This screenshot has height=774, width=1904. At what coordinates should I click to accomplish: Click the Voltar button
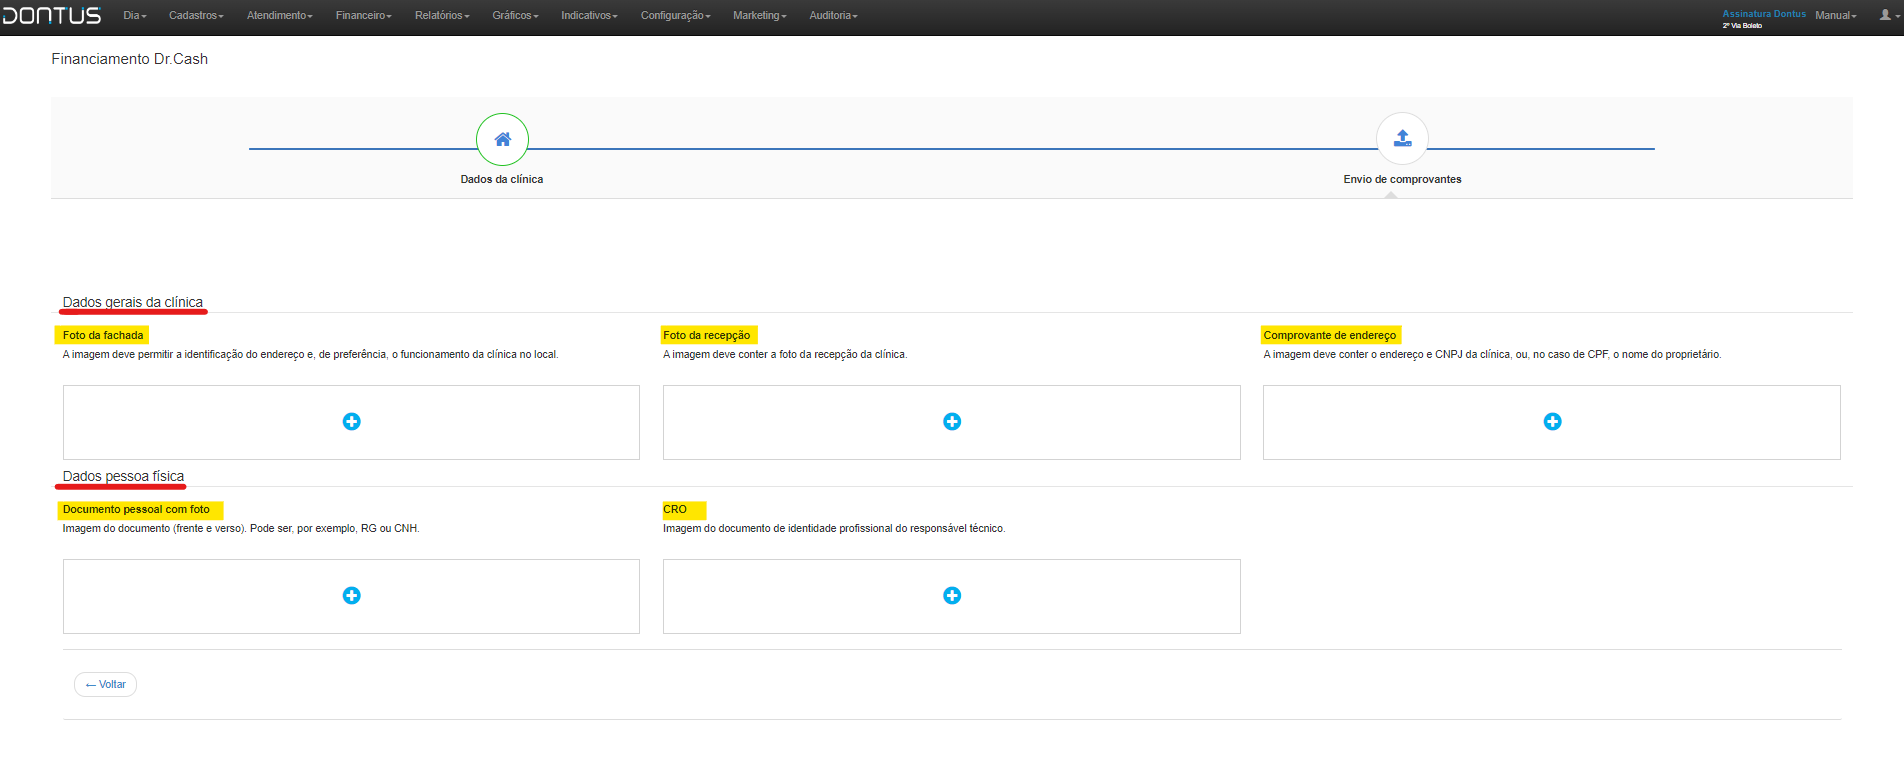(105, 684)
